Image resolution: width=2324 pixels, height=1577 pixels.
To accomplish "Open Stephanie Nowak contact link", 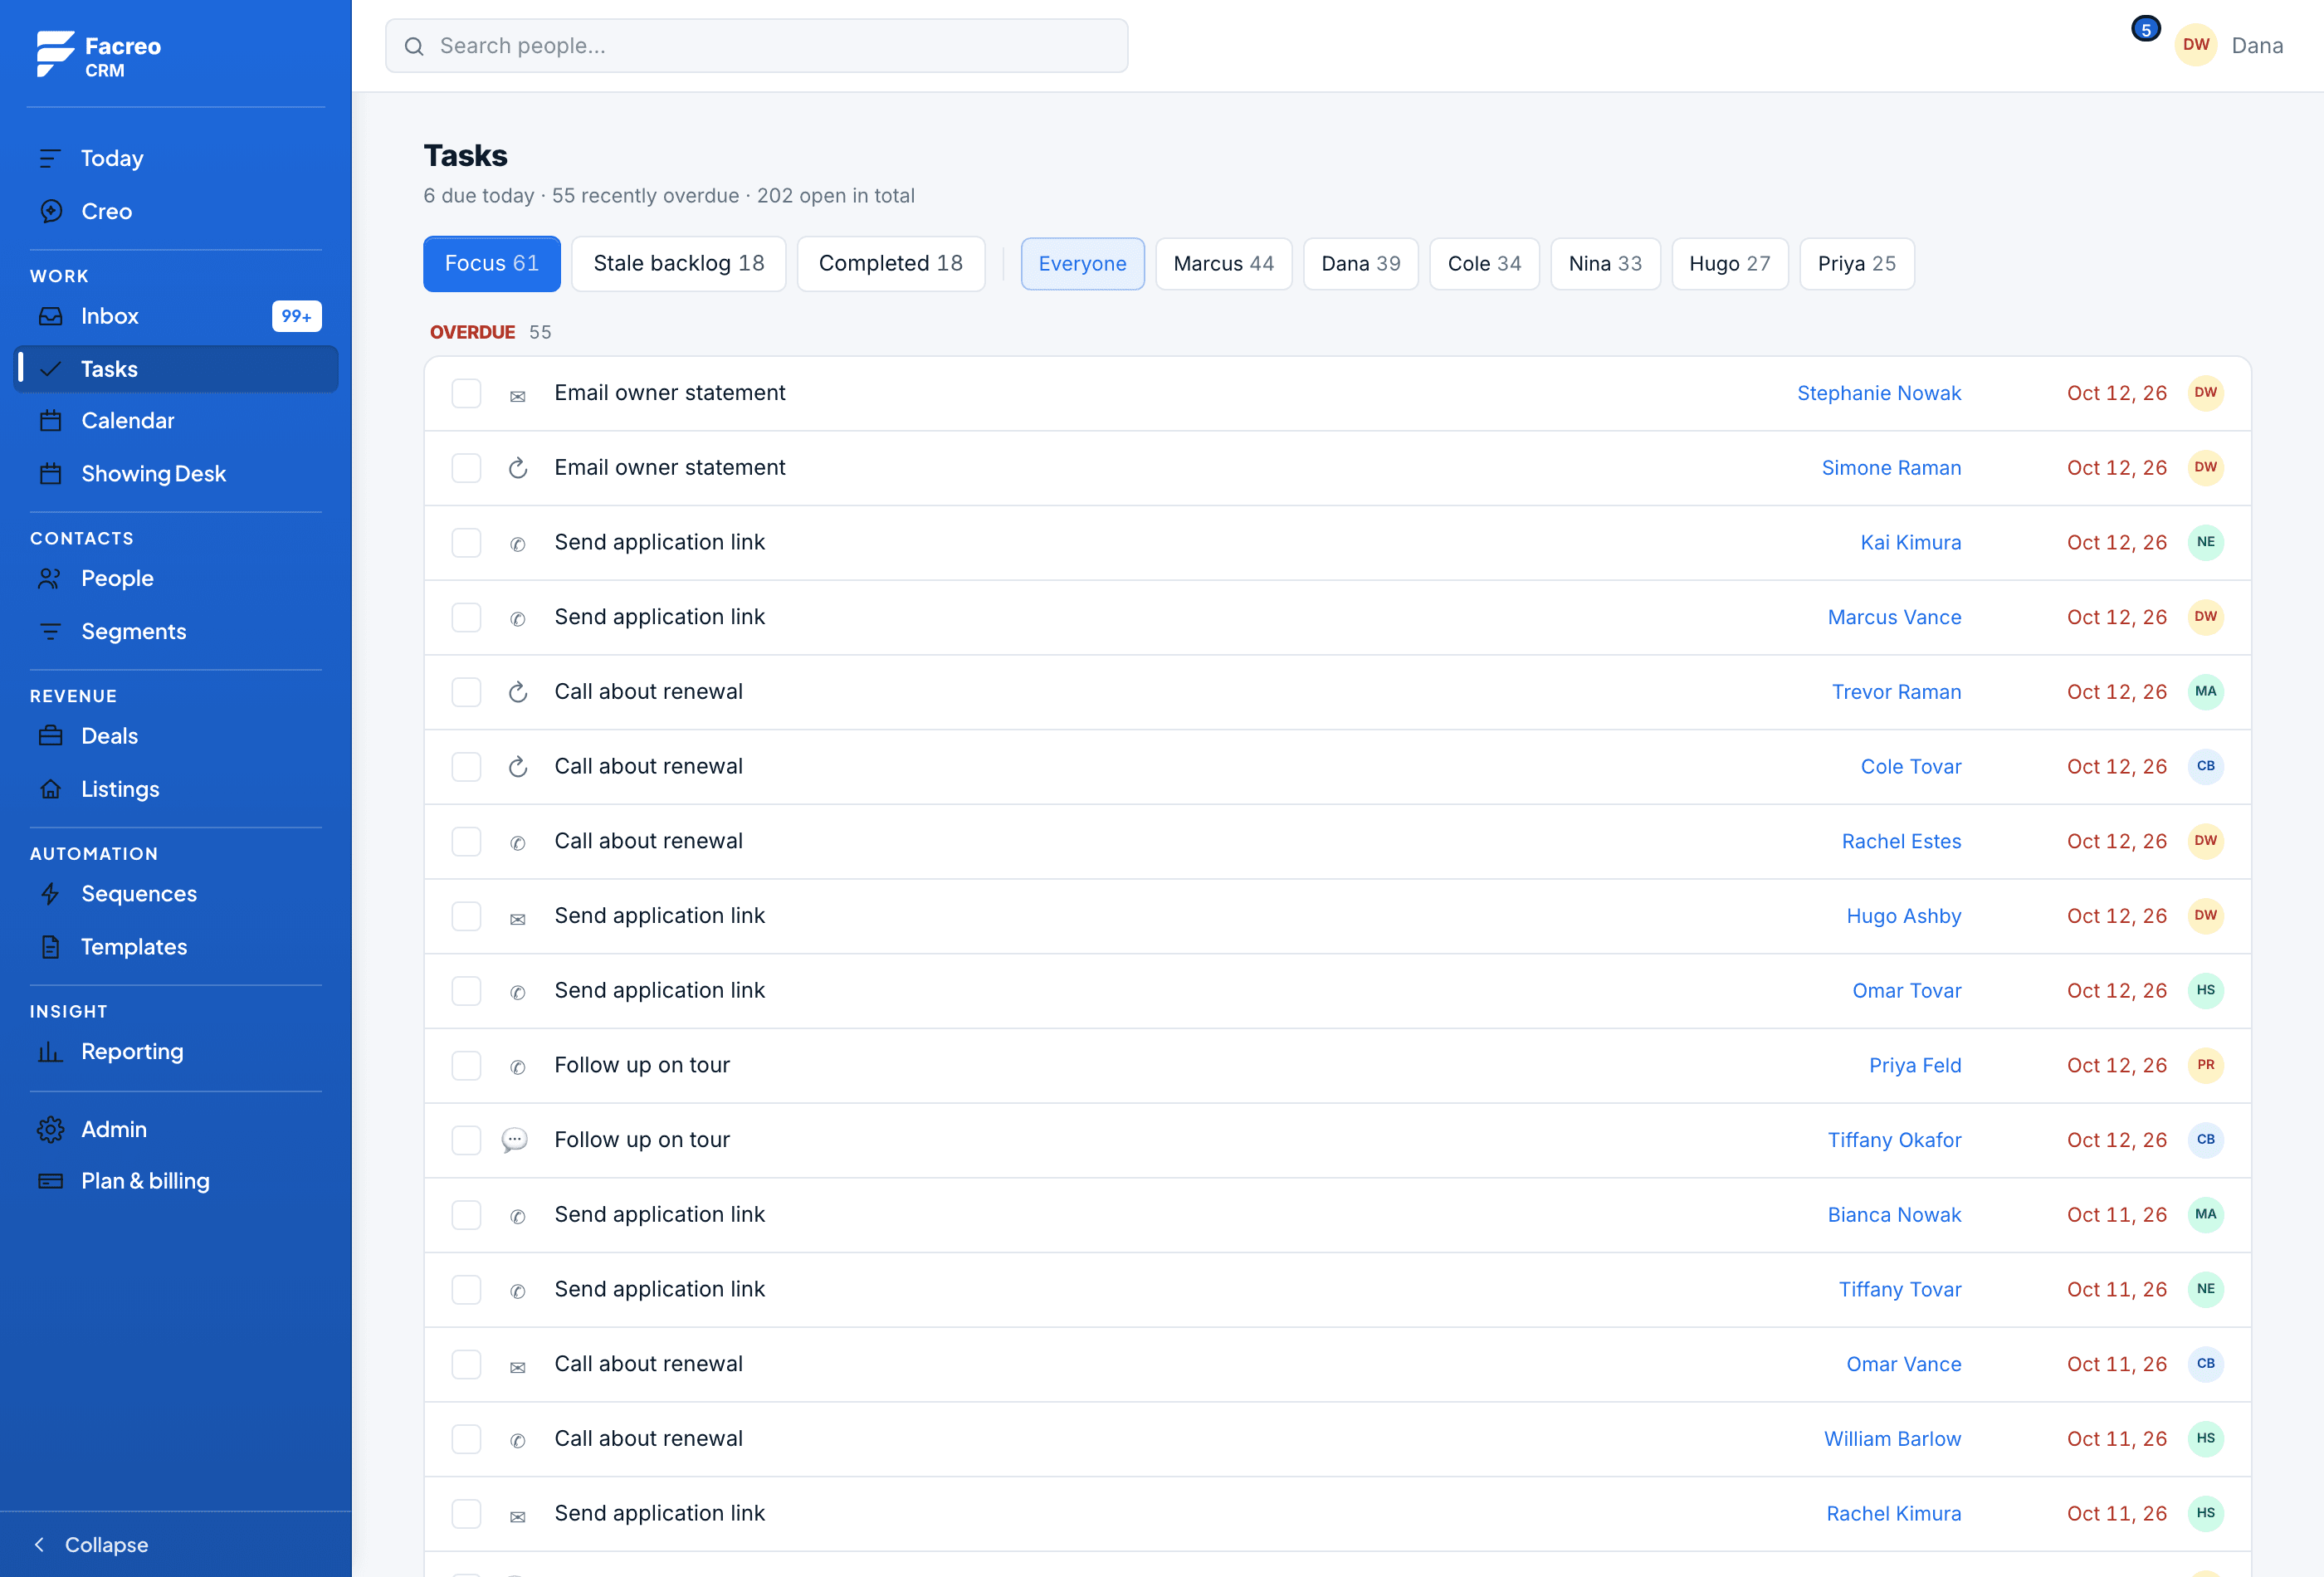I will [1879, 393].
